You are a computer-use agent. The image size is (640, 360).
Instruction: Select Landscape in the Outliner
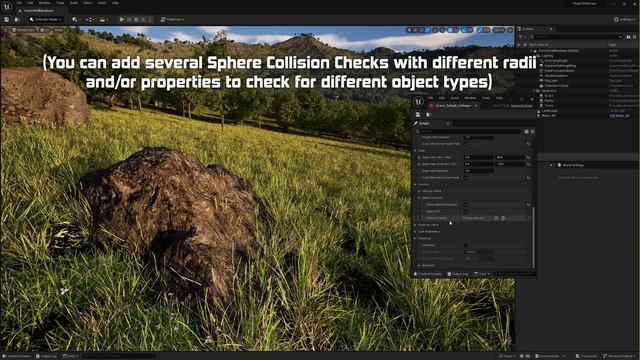point(549,111)
